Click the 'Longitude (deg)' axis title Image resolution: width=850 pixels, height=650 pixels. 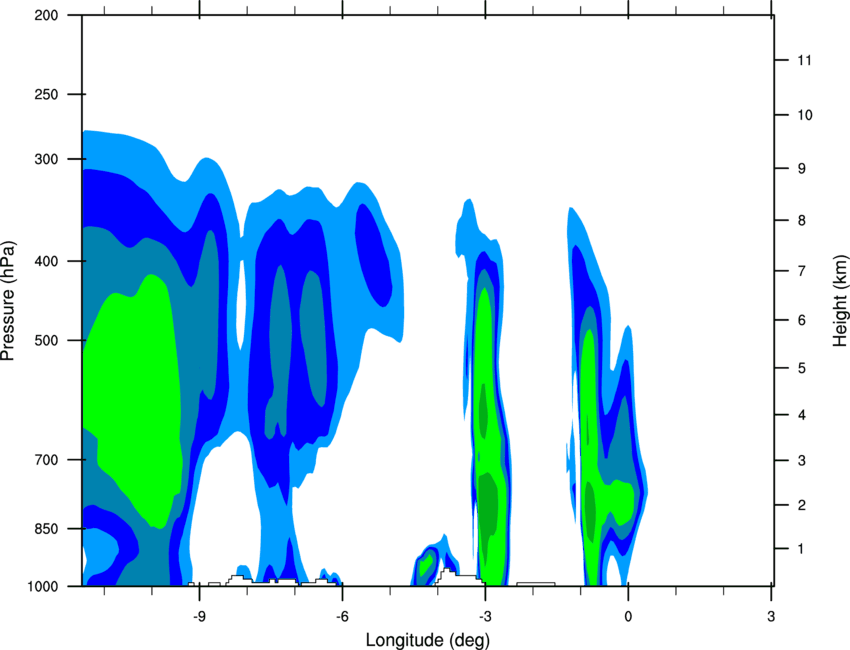tap(428, 640)
